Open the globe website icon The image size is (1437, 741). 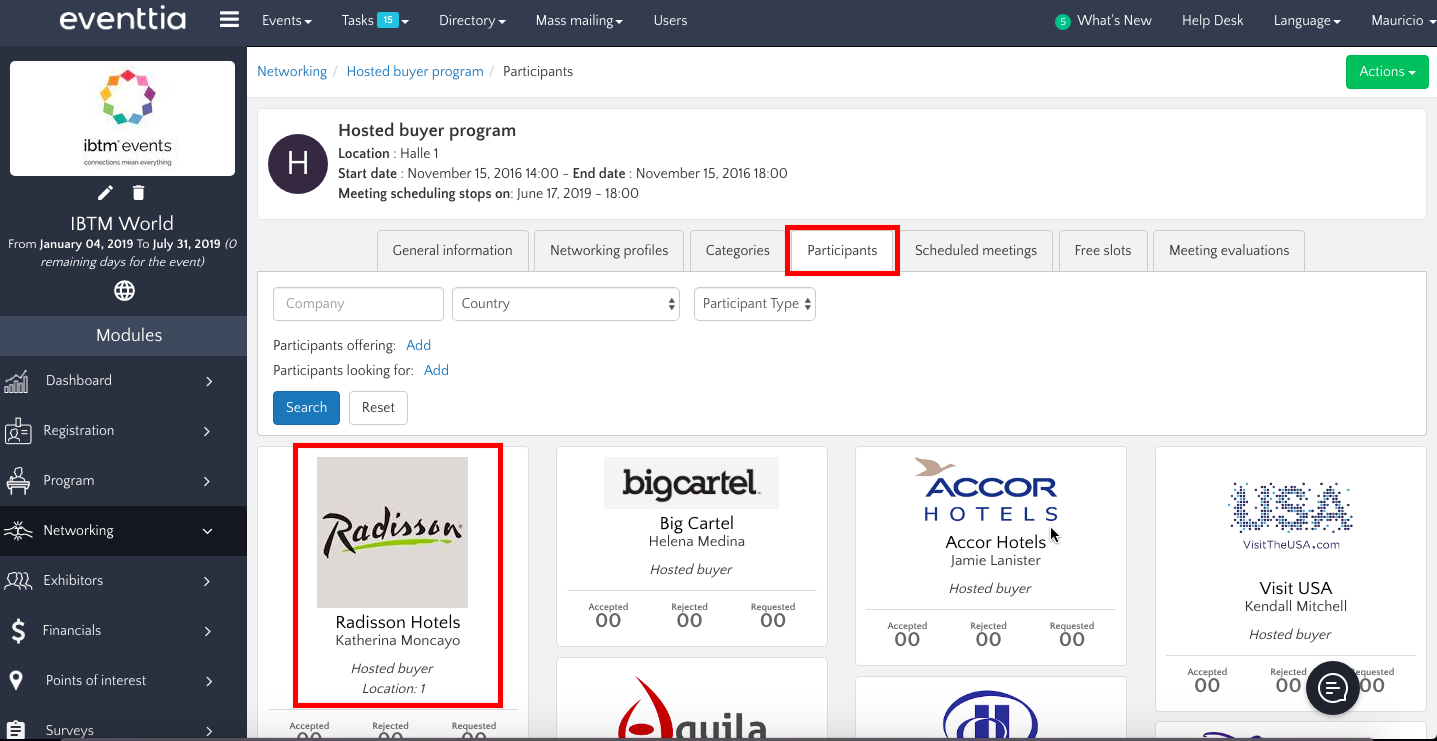point(124,291)
